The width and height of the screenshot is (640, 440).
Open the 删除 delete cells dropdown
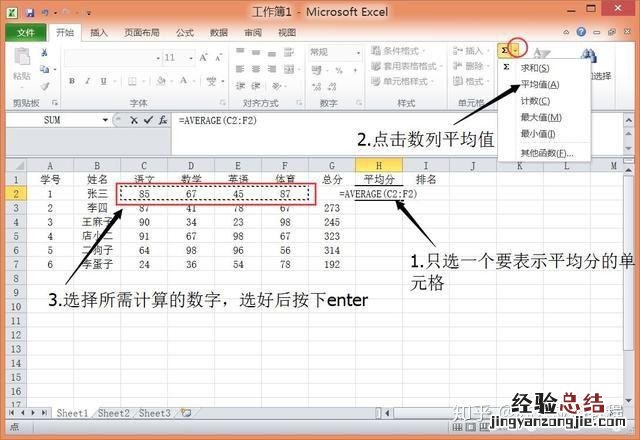[471, 66]
